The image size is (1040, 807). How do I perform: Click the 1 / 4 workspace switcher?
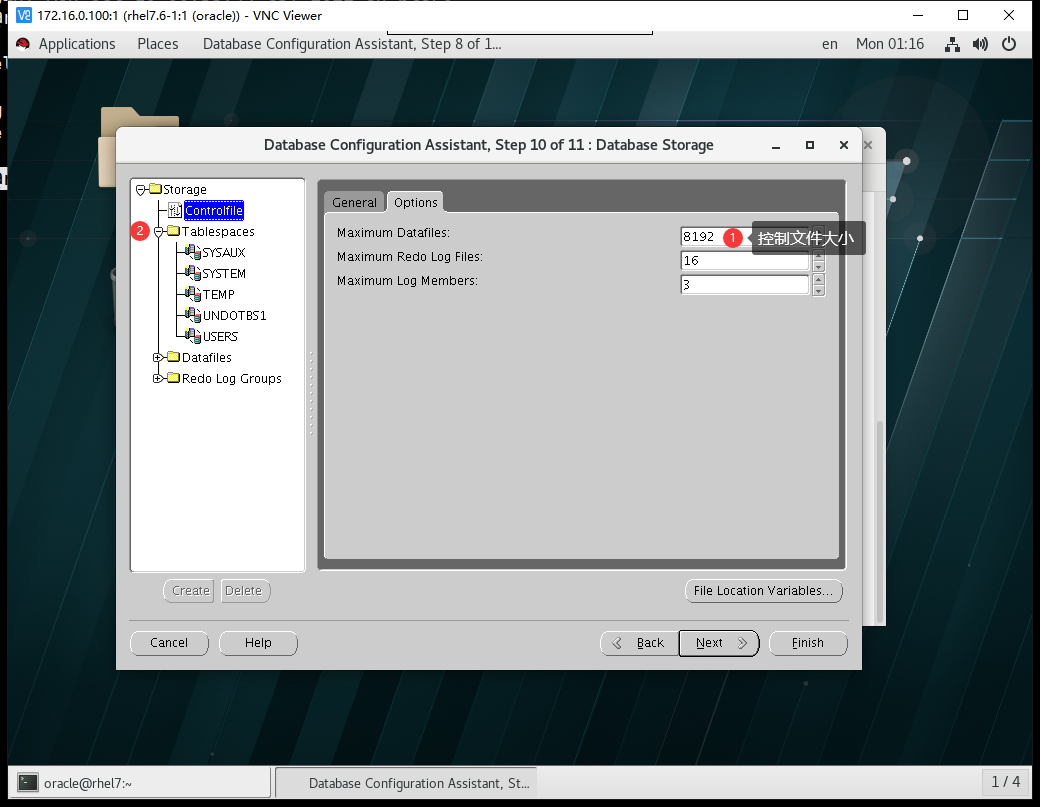pos(1006,782)
